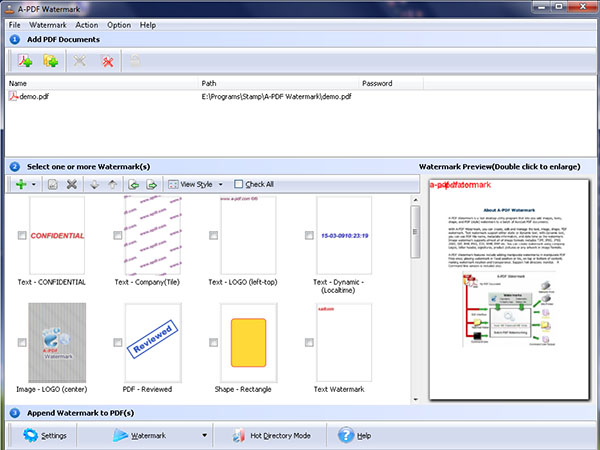Screen dimensions: 600x450
Task: Open the Option menu
Action: (119, 25)
